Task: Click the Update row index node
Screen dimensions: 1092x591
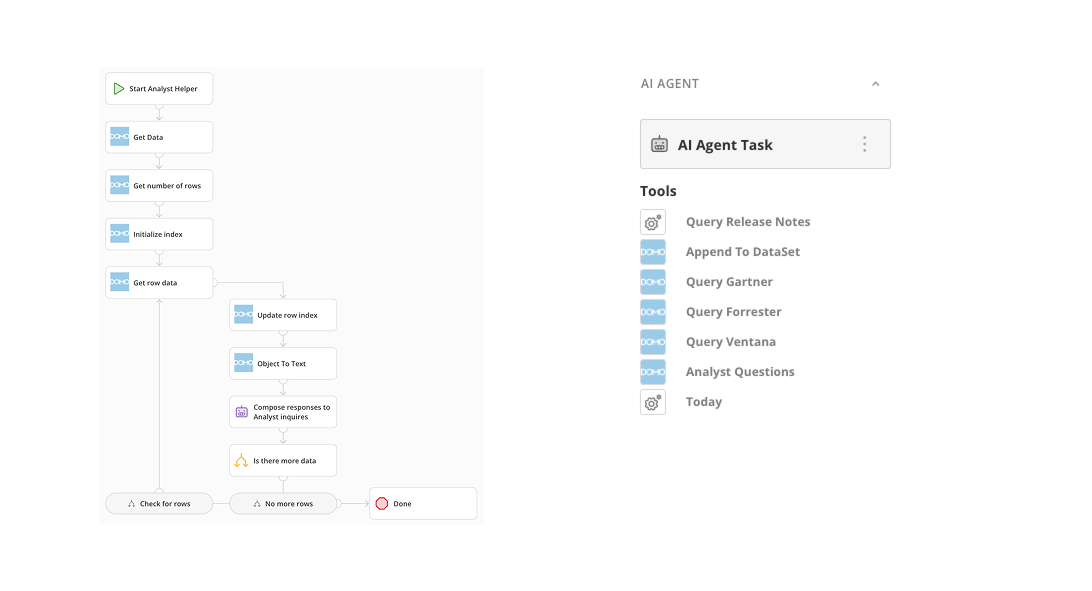Action: (283, 314)
